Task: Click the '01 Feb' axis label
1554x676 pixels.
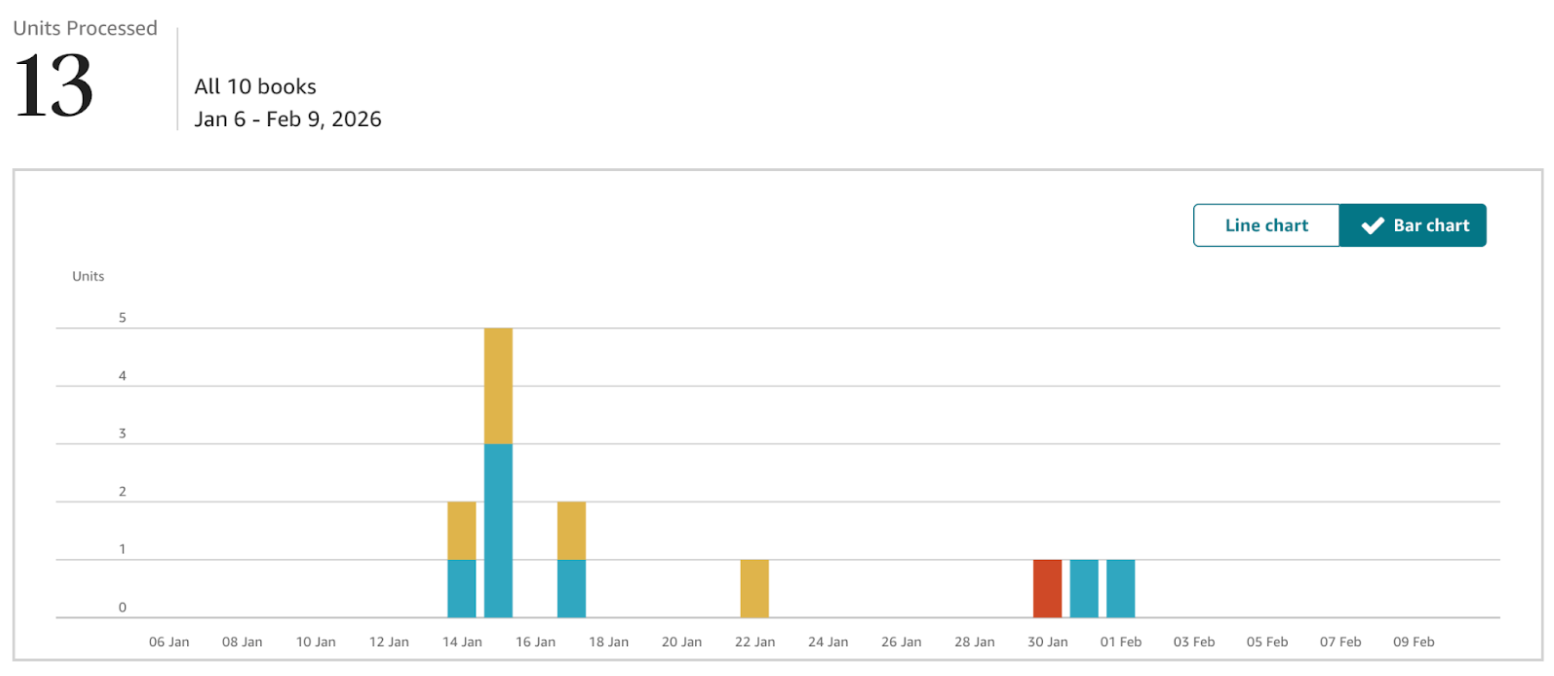Action: 1121,642
